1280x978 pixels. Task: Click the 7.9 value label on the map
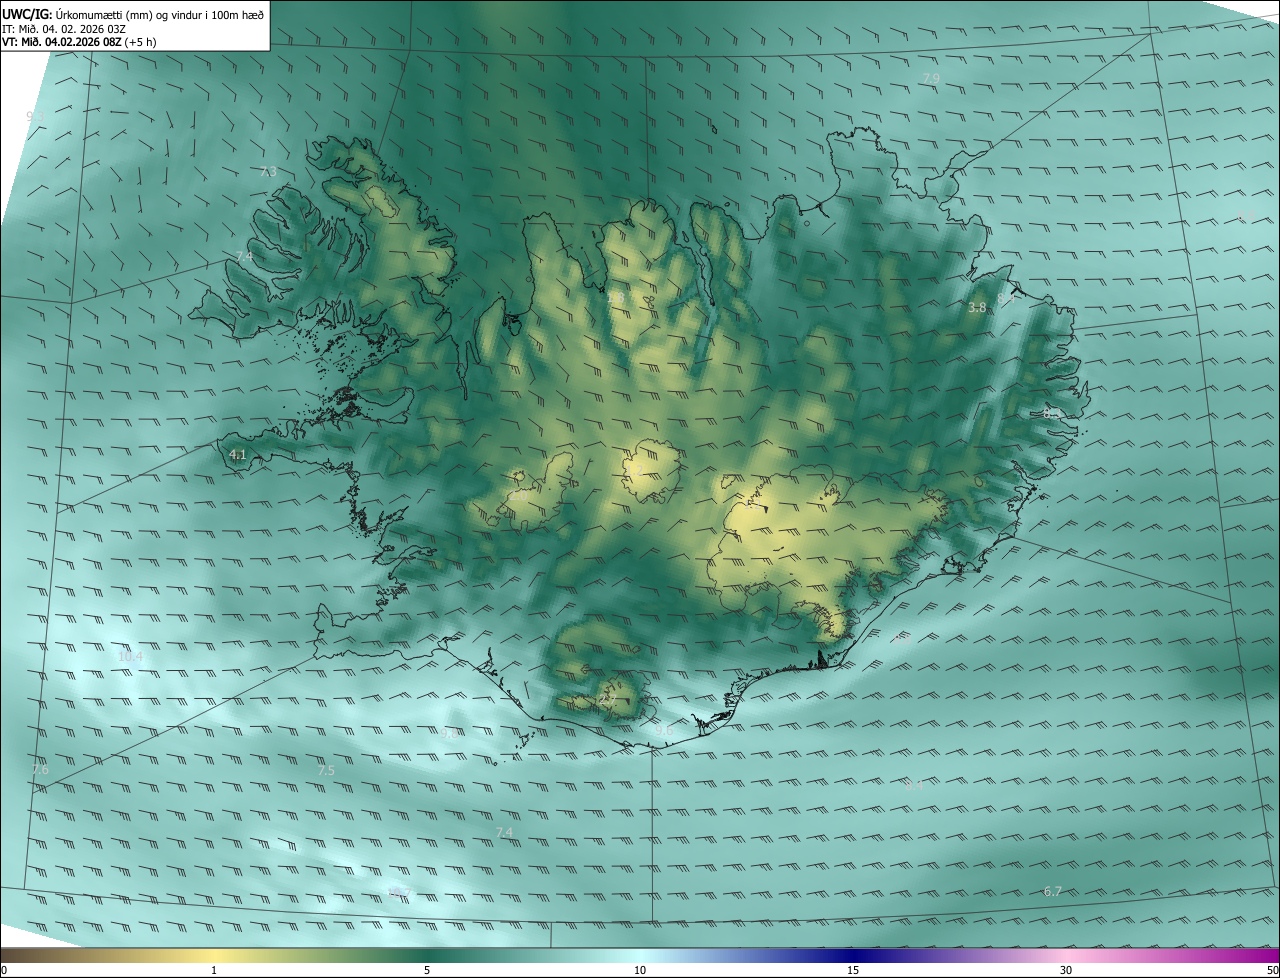pyautogui.click(x=930, y=78)
